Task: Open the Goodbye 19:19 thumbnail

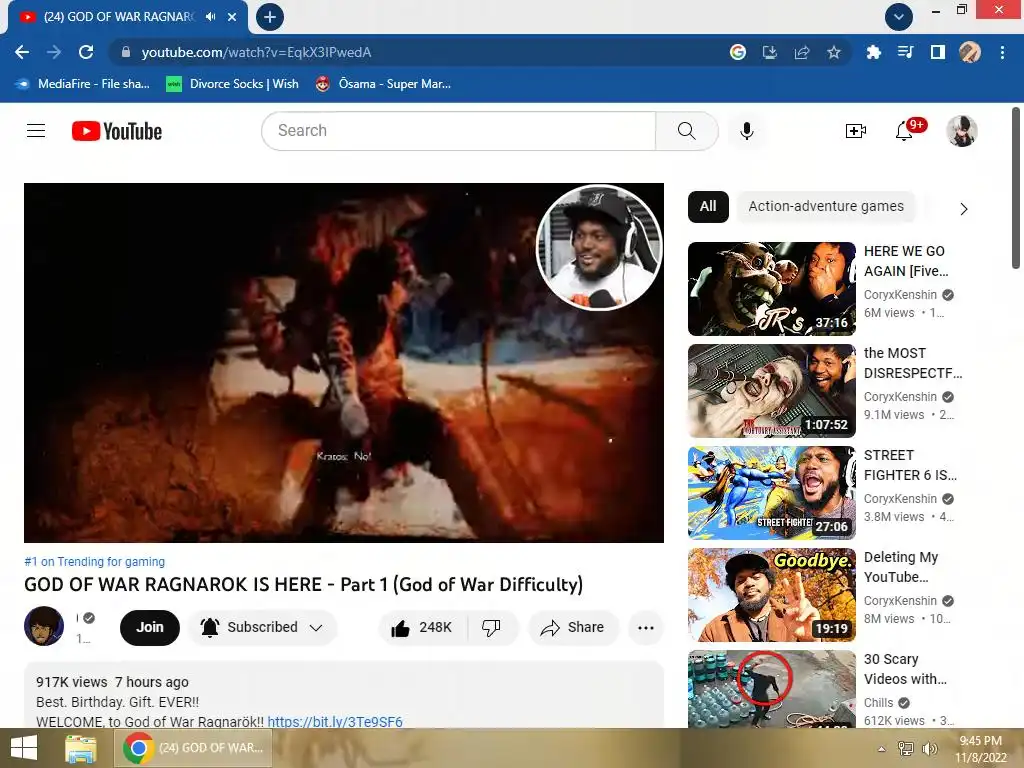Action: [771, 594]
